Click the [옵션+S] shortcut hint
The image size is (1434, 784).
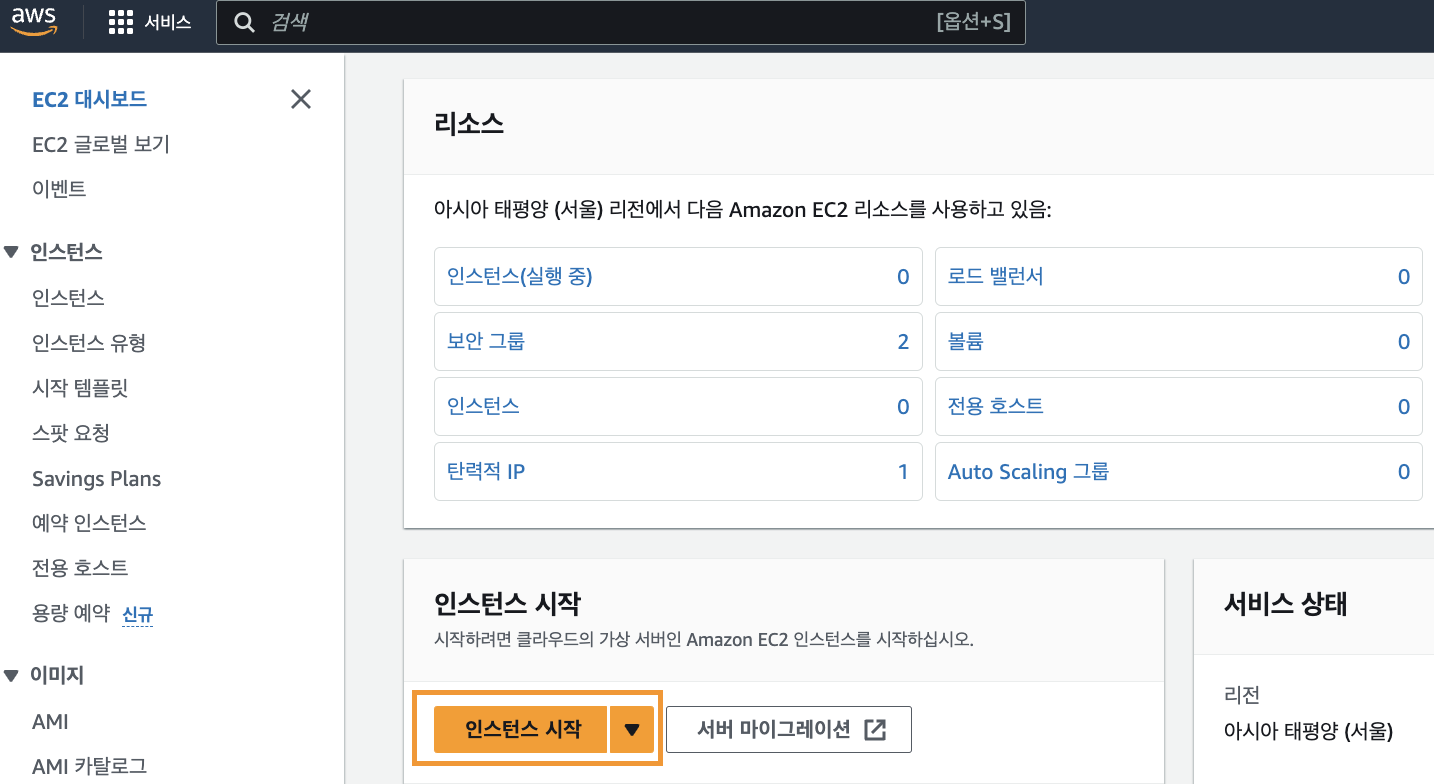[x=973, y=22]
